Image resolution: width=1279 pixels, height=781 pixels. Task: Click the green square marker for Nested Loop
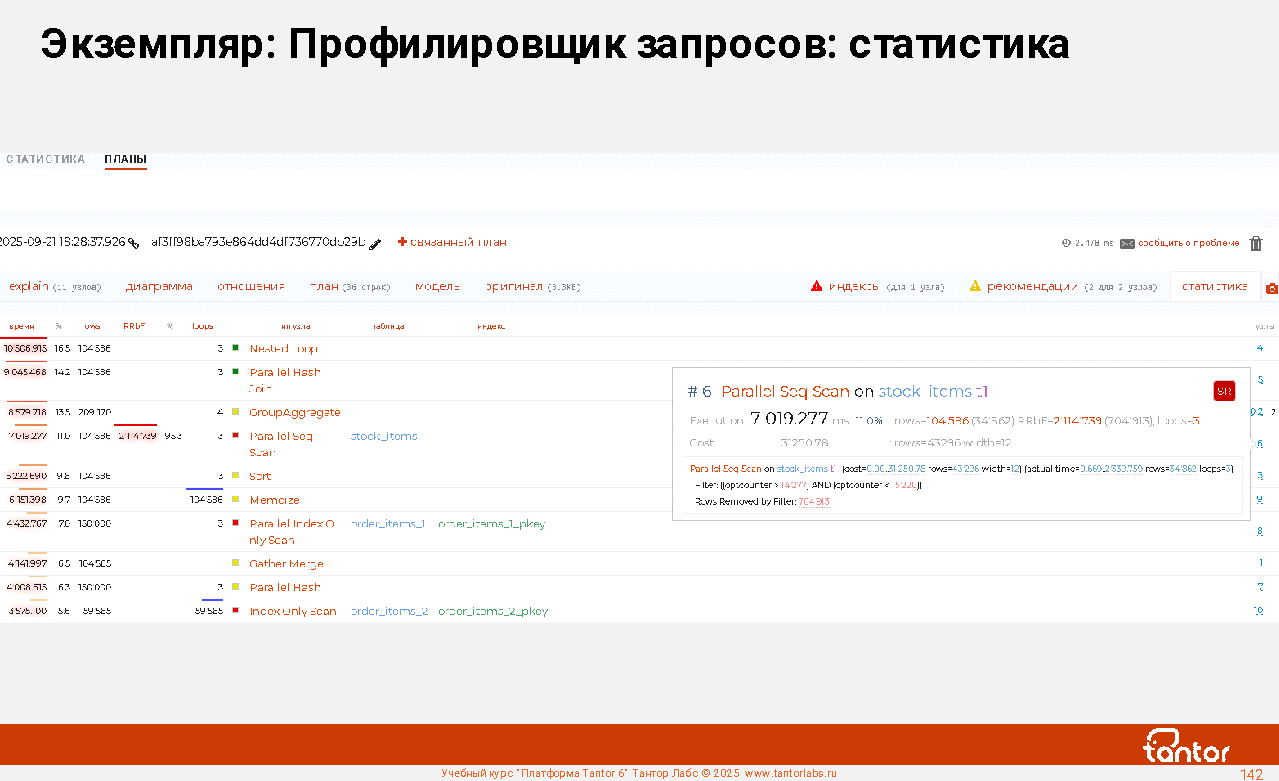[x=235, y=348]
